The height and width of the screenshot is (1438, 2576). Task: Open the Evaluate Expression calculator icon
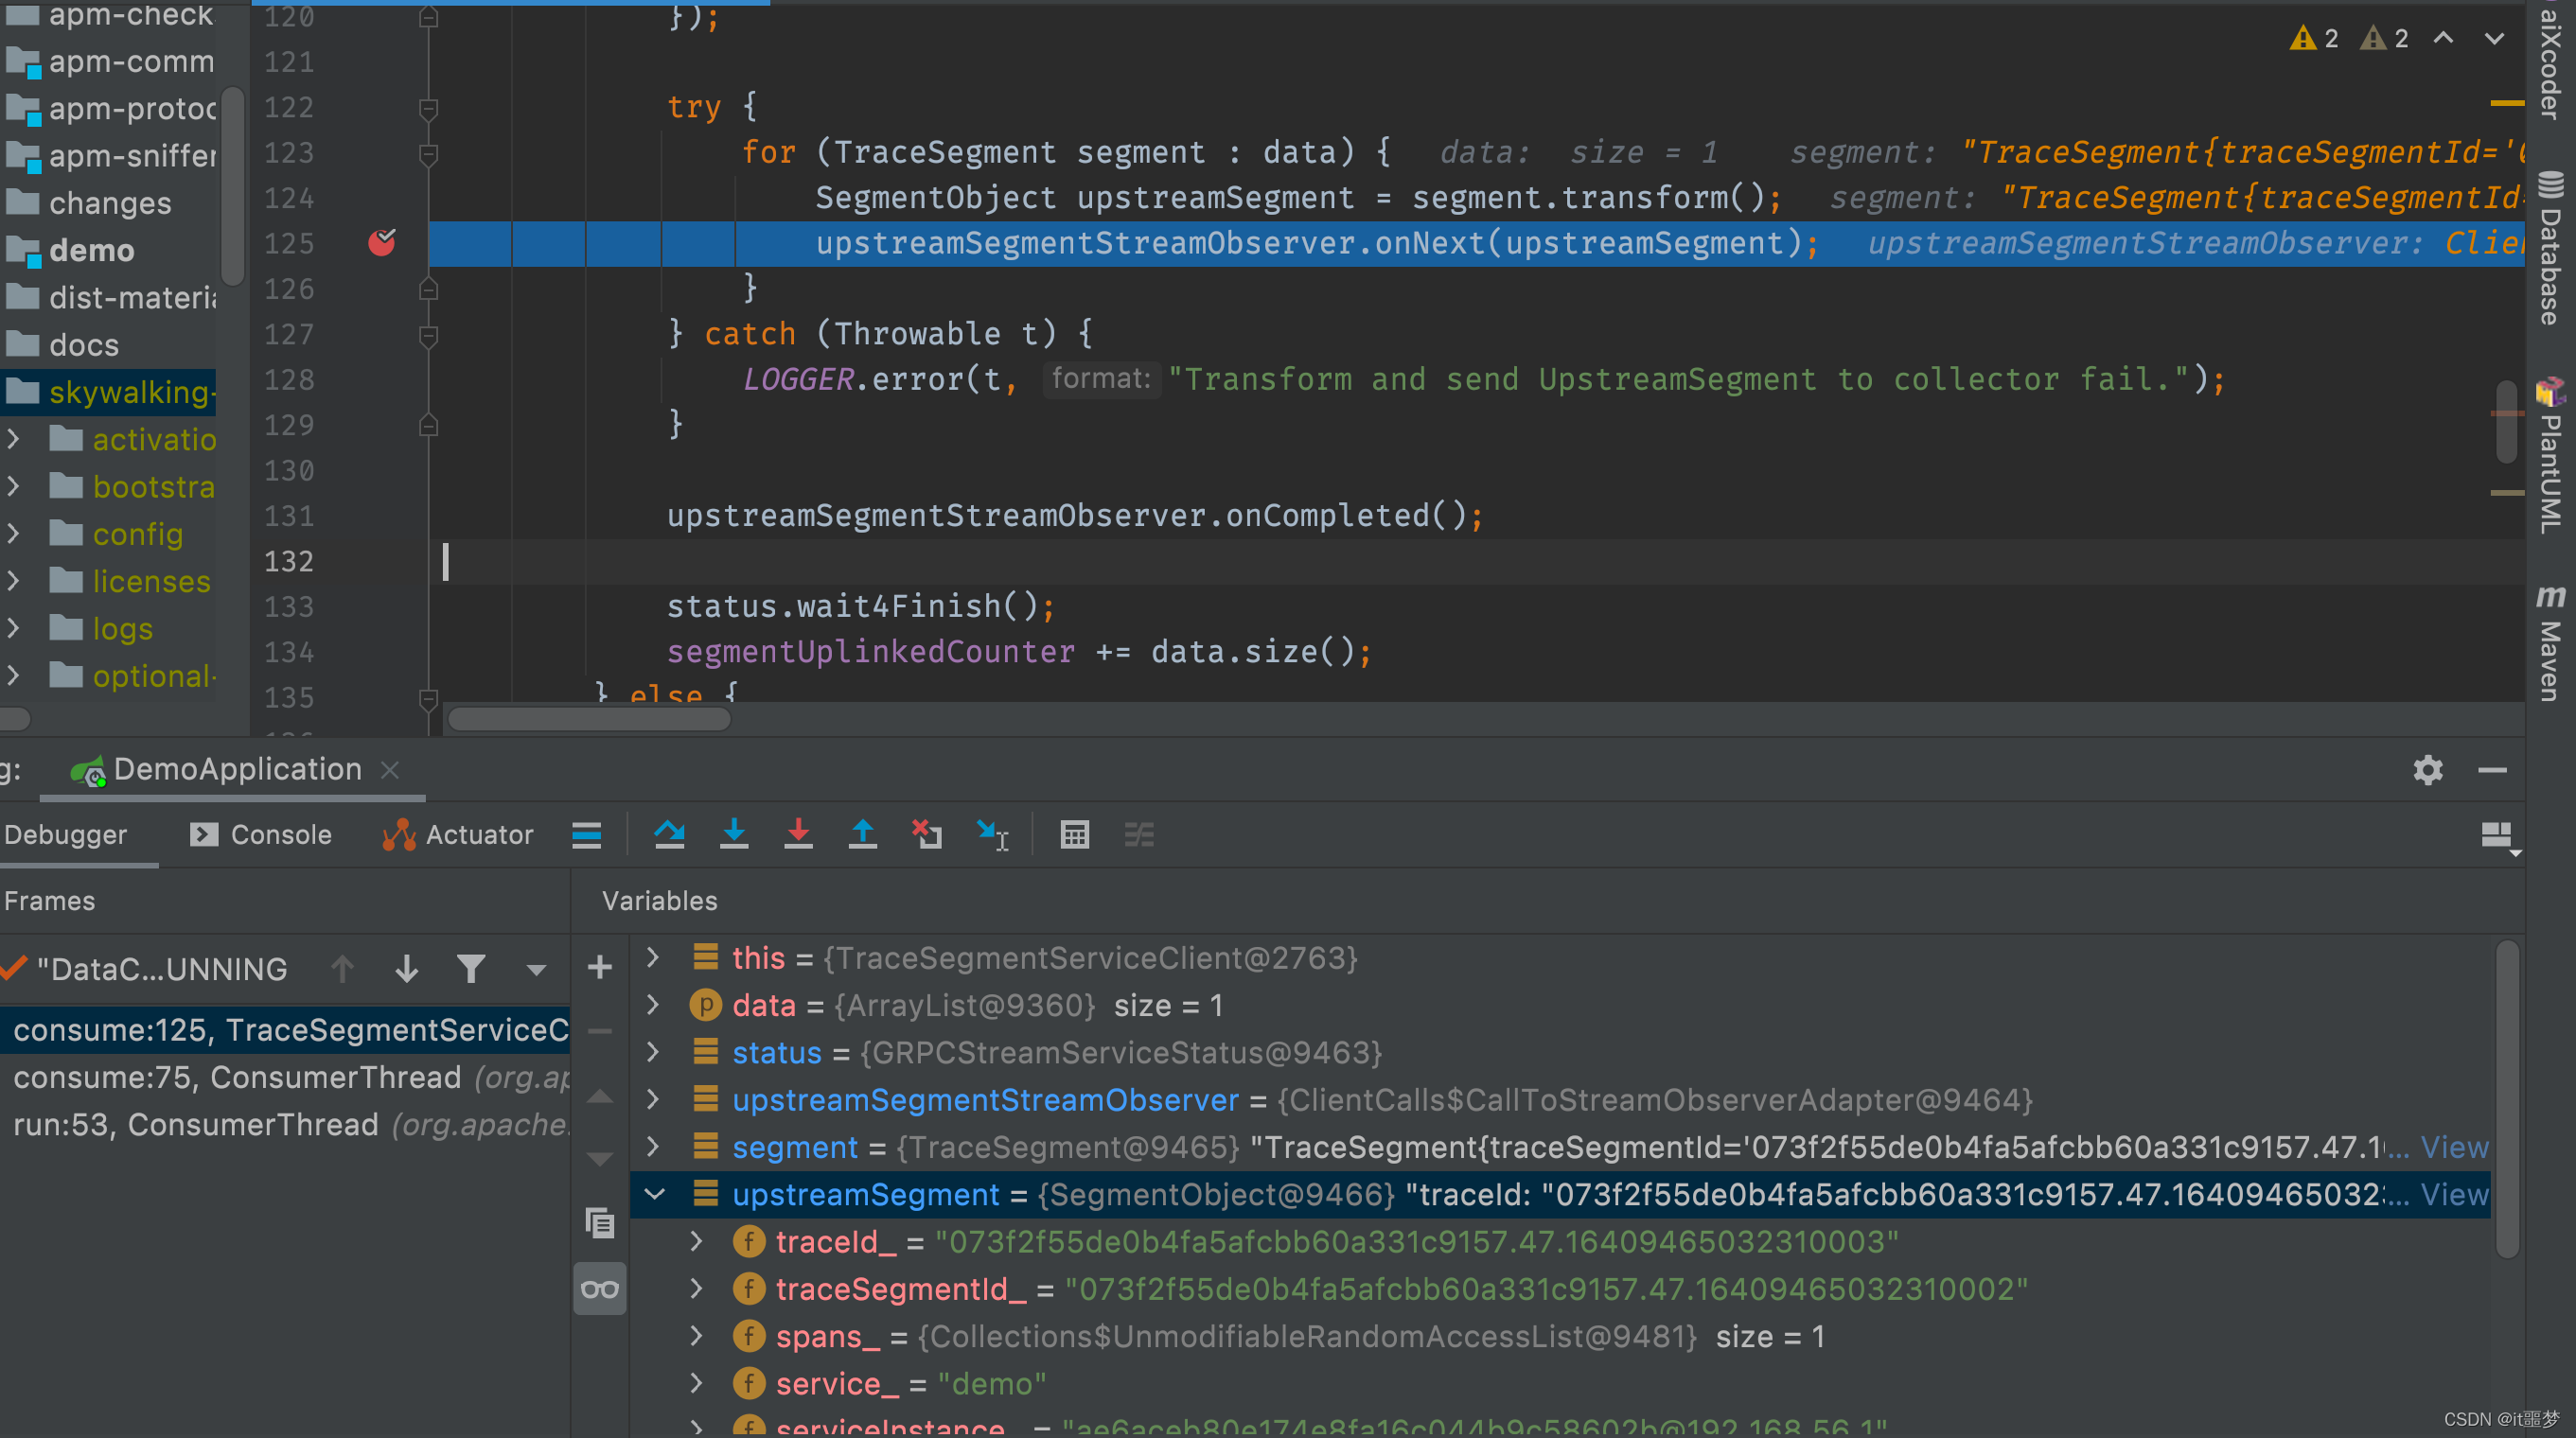click(1075, 834)
